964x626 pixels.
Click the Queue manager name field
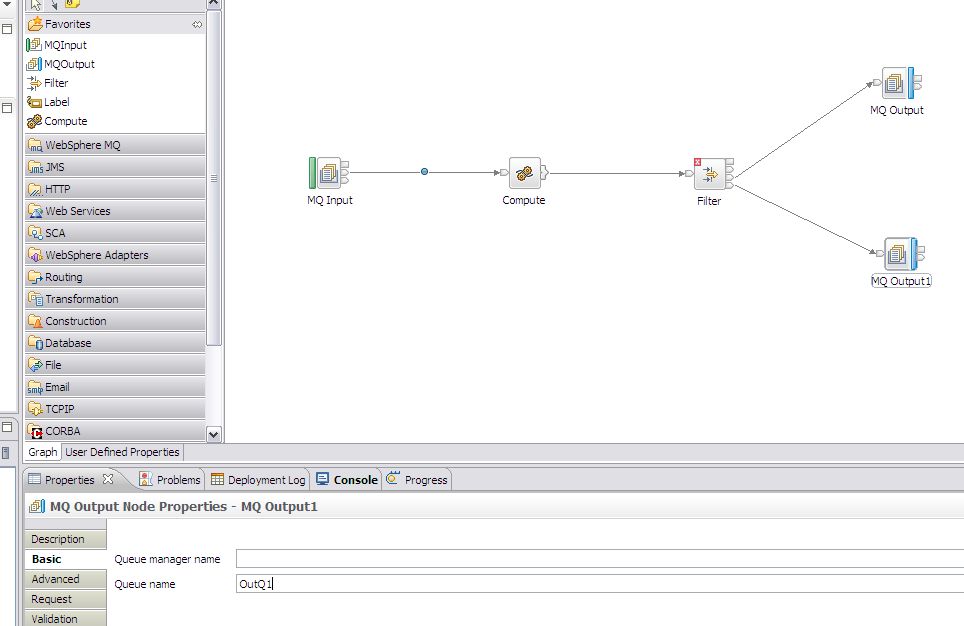point(599,559)
